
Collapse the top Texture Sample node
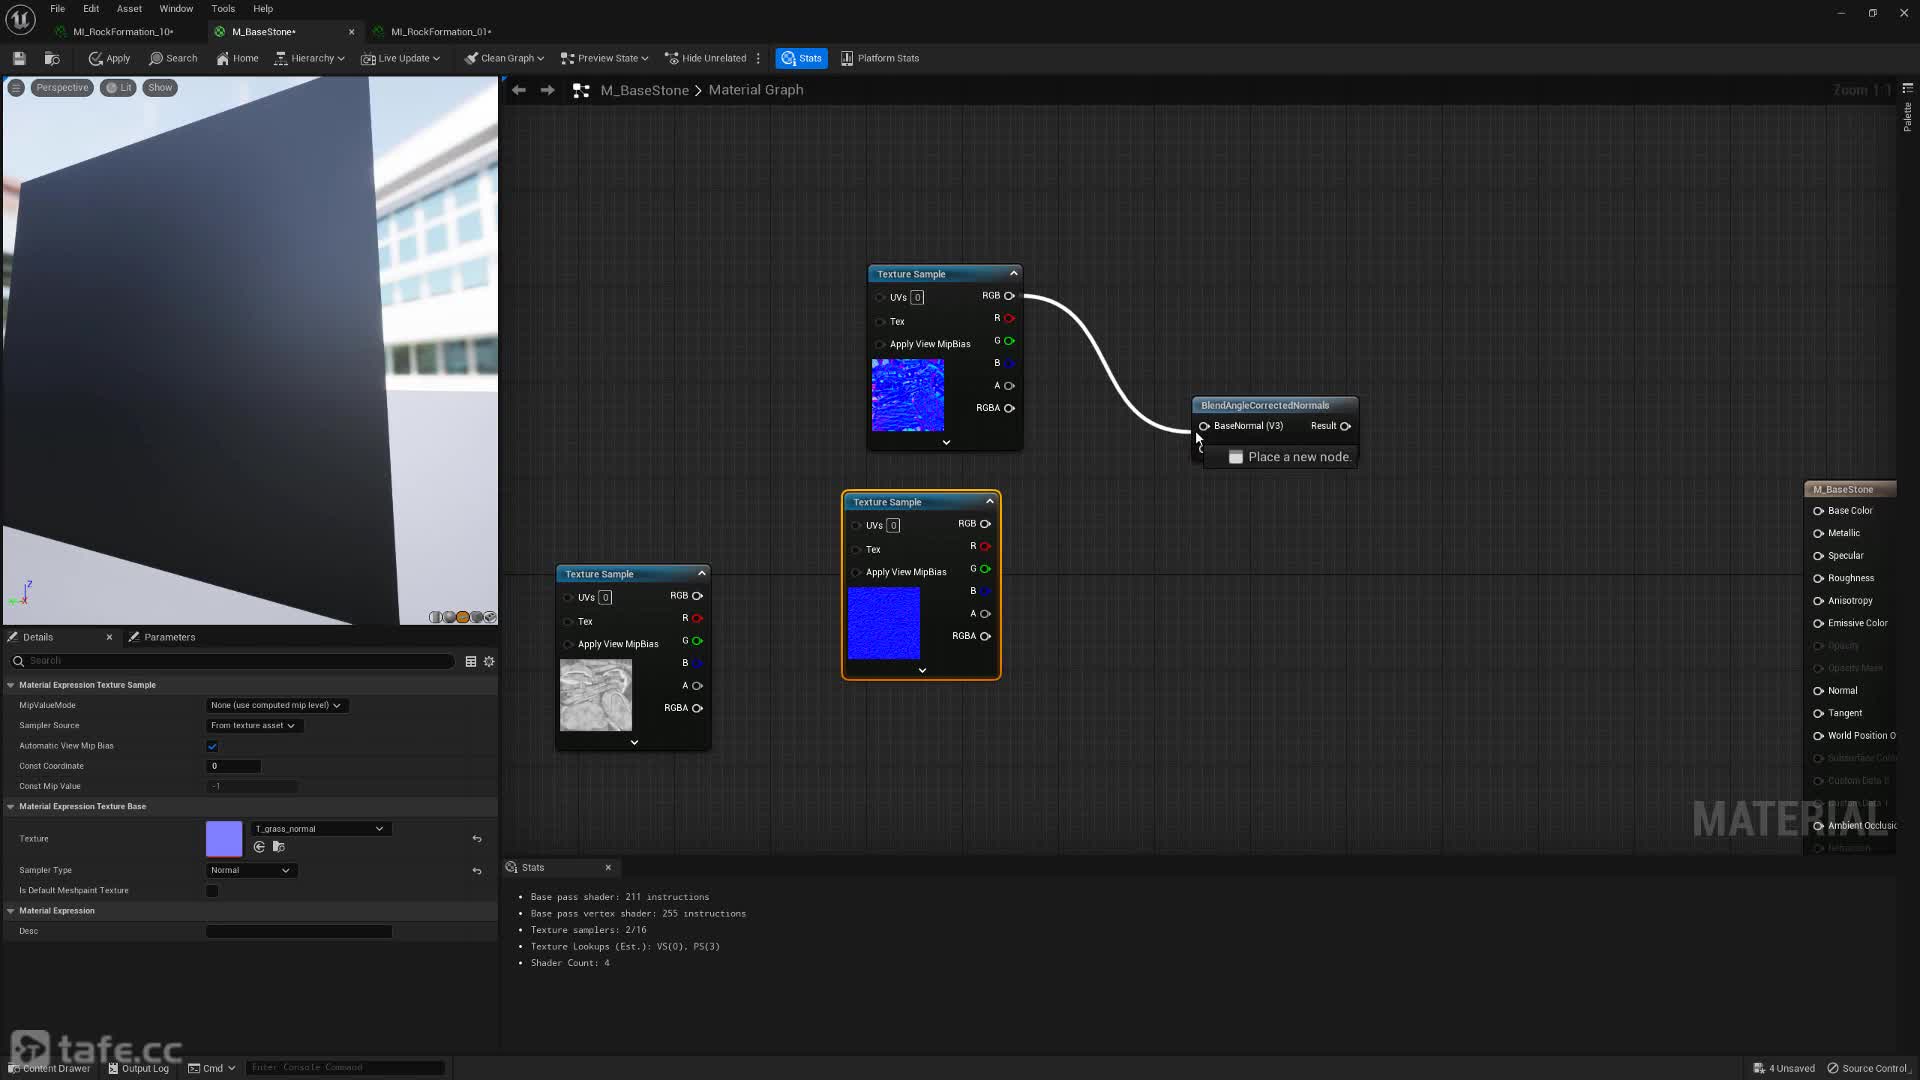click(x=1013, y=273)
